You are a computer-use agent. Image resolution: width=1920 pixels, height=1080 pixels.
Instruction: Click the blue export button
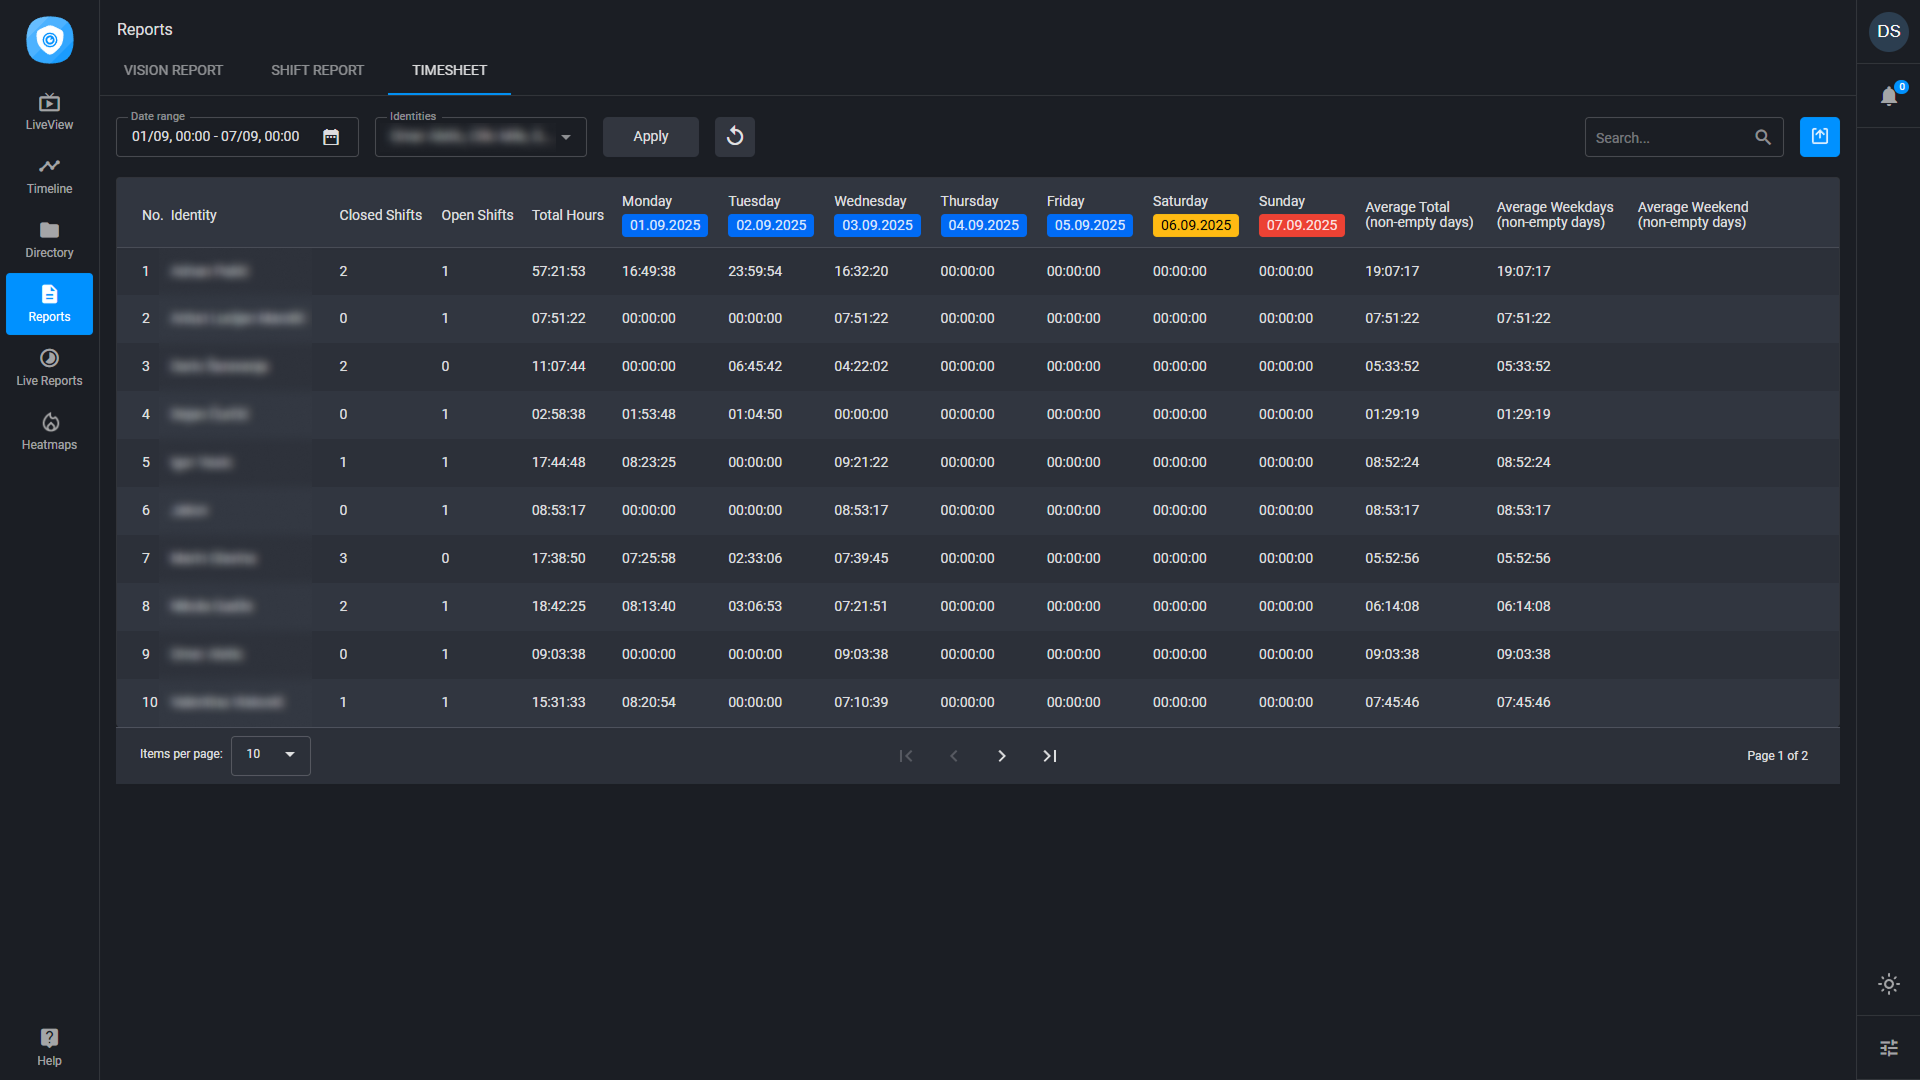(x=1819, y=136)
